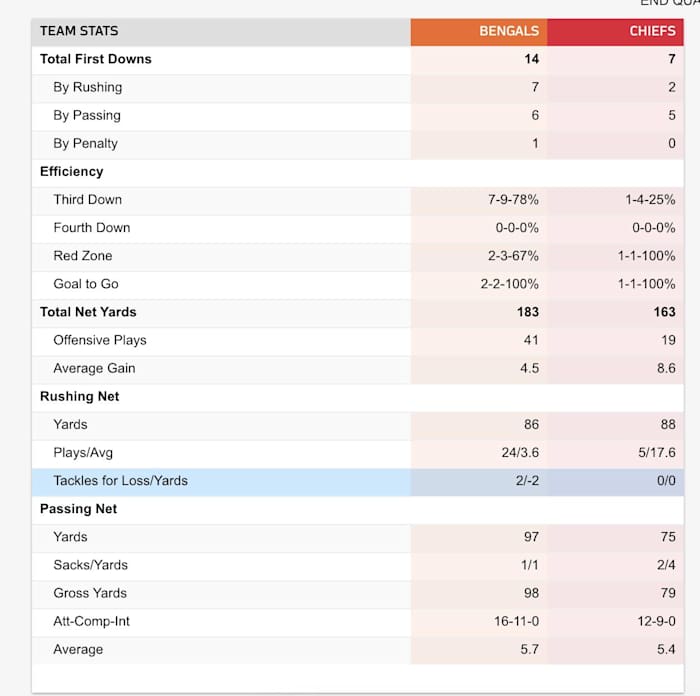Select the Efficiency section heading

(71, 172)
